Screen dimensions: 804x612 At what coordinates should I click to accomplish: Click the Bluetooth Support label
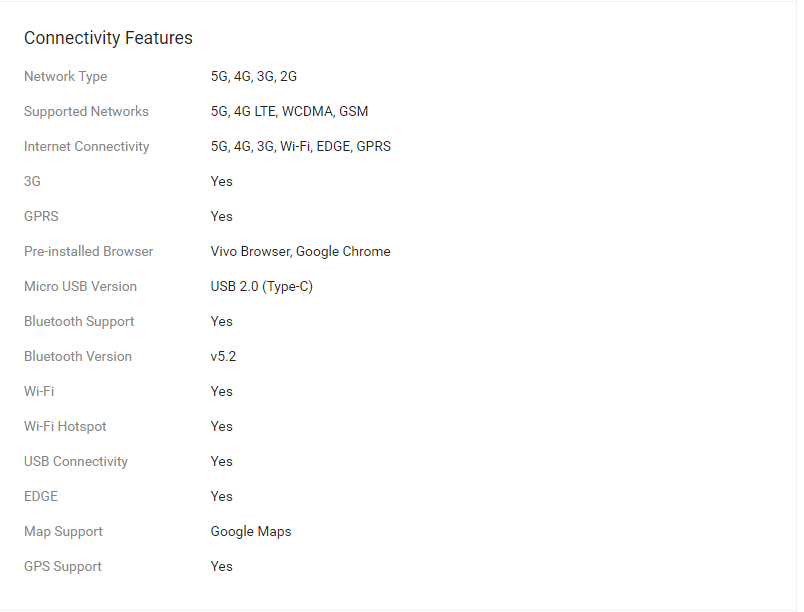point(79,321)
